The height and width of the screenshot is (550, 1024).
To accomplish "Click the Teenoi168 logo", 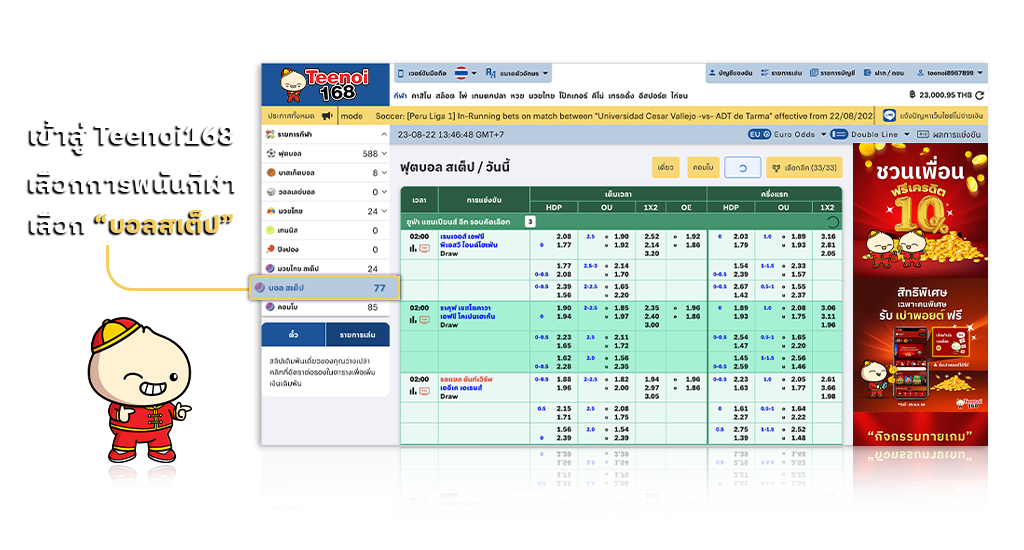I will point(325,85).
